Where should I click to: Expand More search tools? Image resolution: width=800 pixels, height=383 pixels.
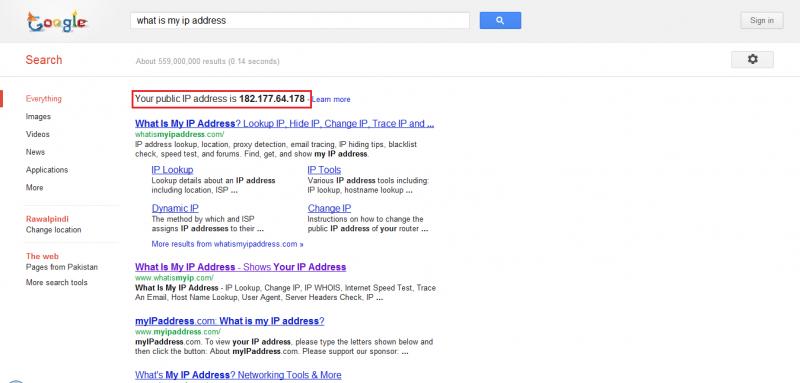coord(57,282)
